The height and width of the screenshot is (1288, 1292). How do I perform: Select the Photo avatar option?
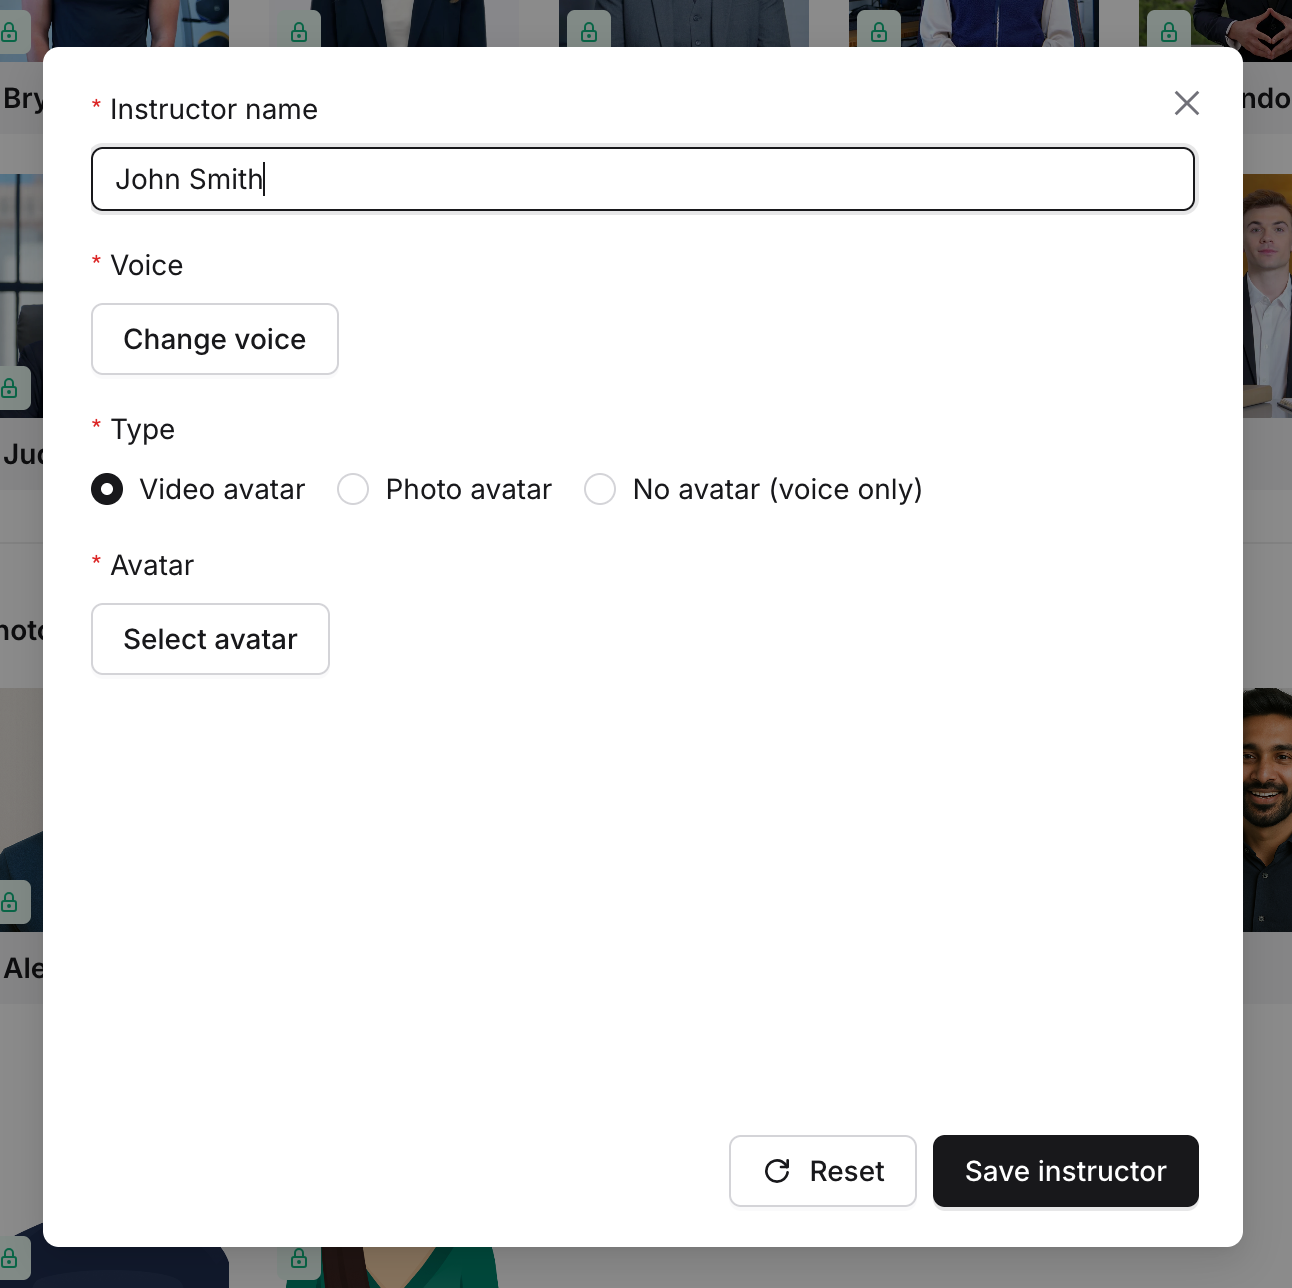point(353,489)
